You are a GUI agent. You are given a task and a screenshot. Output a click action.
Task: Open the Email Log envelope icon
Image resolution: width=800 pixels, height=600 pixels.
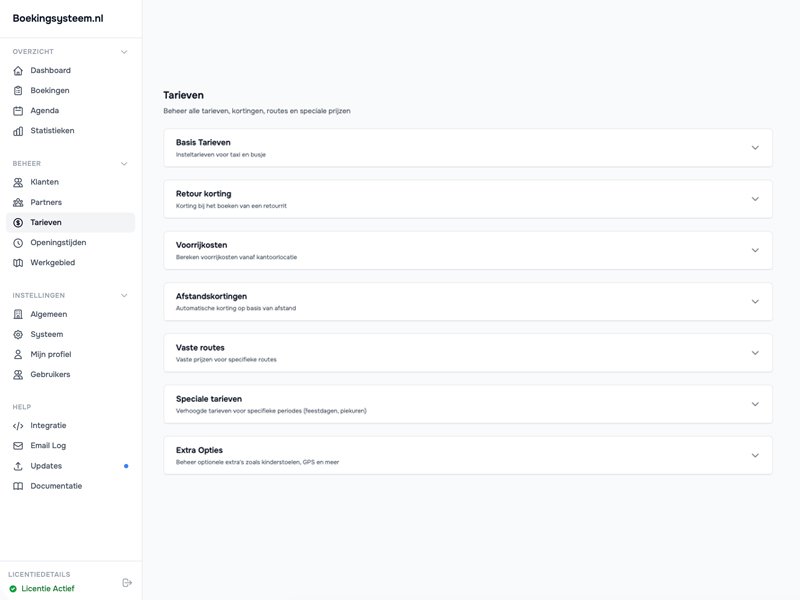coord(16,445)
